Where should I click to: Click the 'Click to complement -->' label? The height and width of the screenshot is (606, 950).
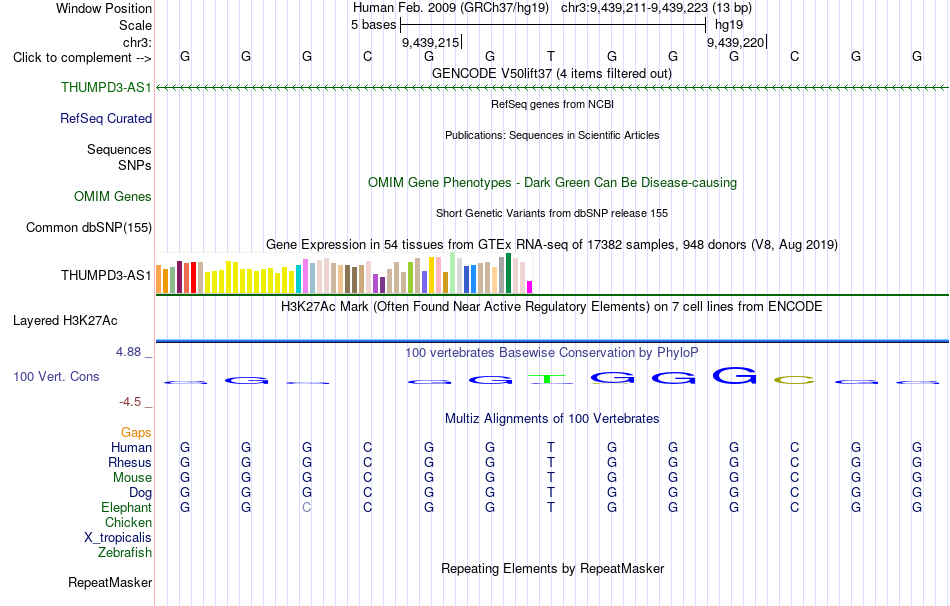(x=82, y=58)
